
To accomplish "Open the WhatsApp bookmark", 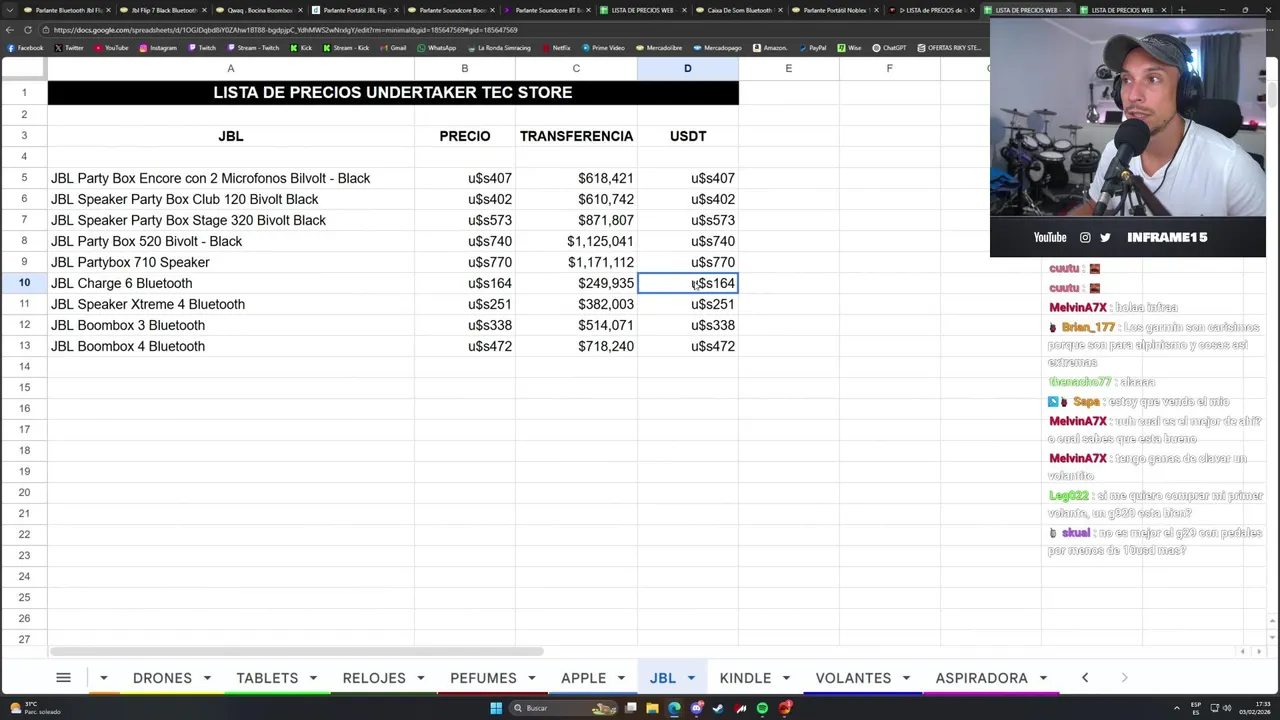I will pos(436,48).
